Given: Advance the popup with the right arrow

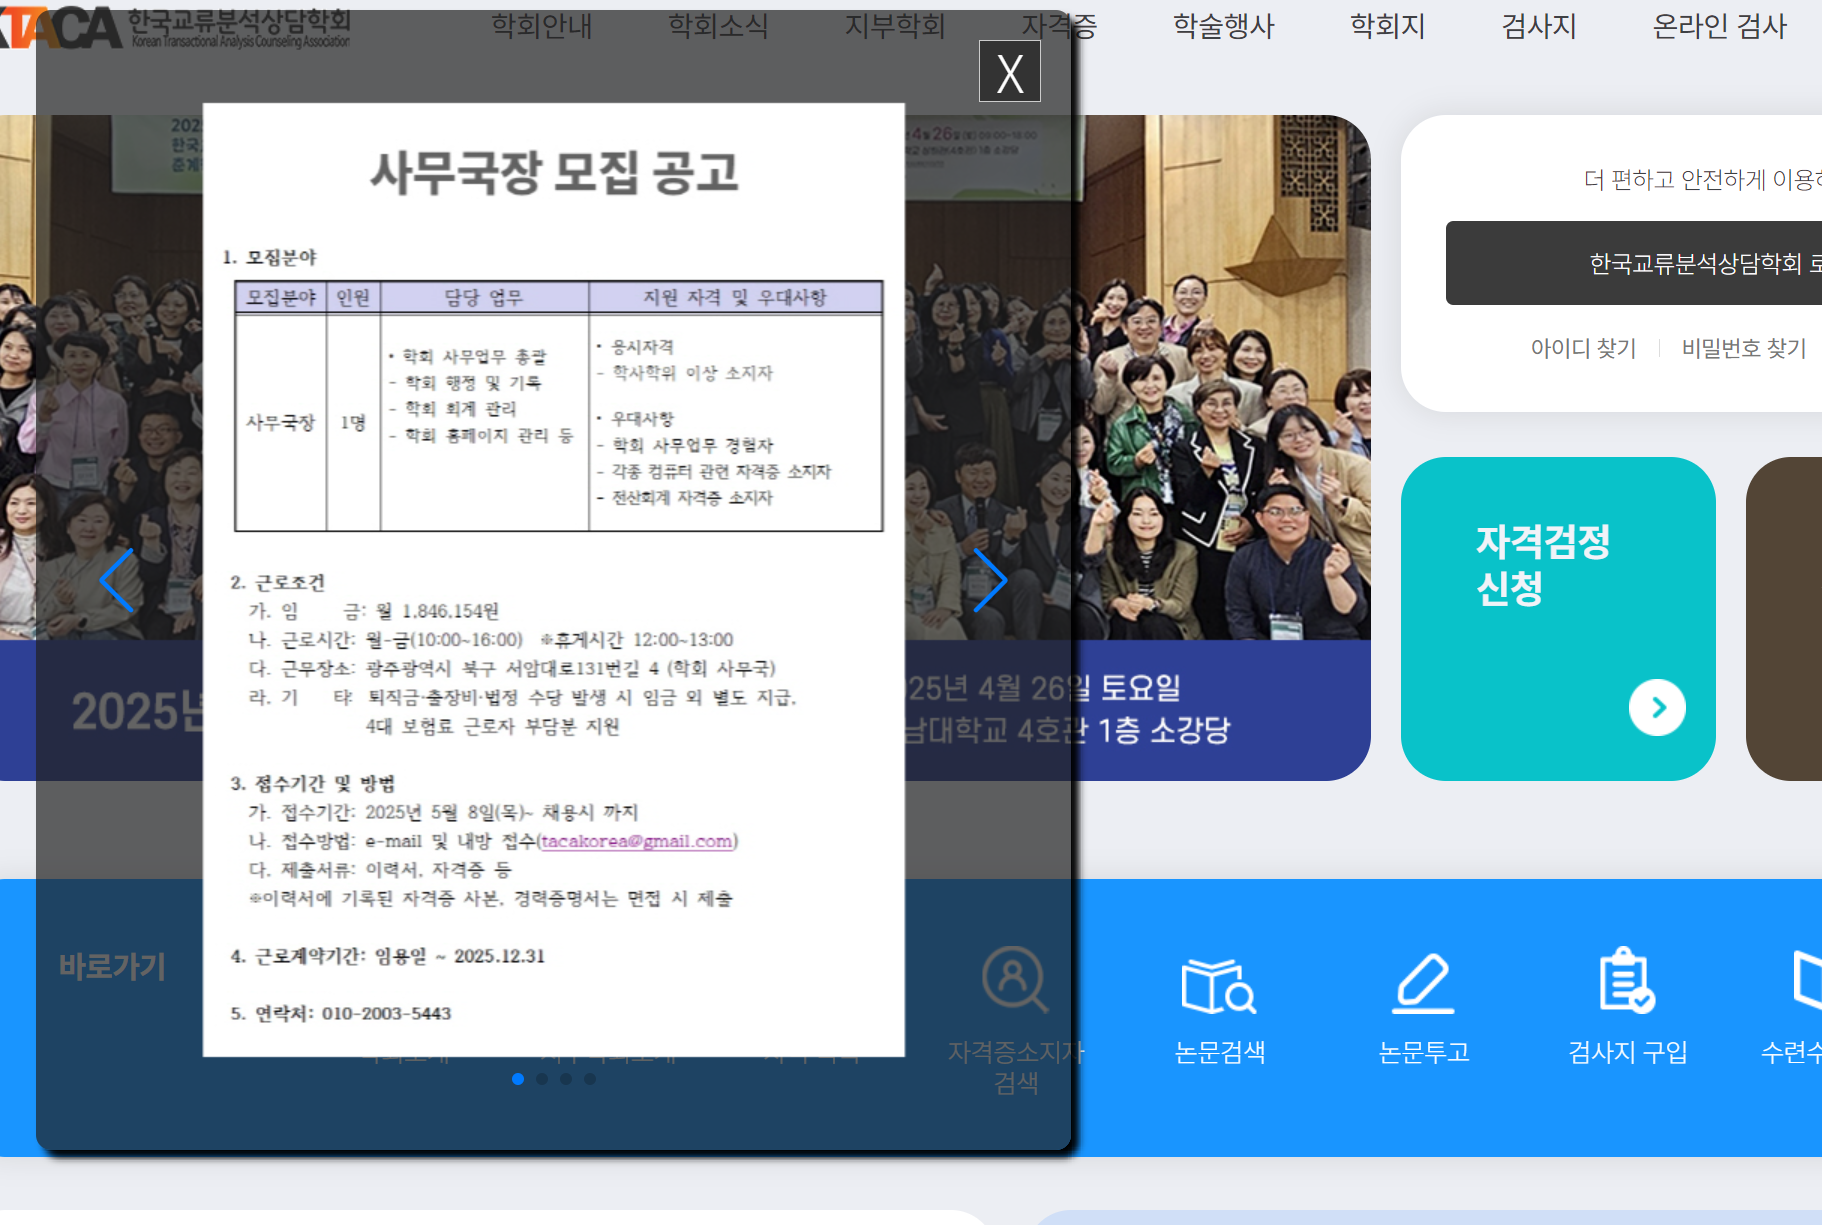Looking at the screenshot, I should [x=990, y=580].
